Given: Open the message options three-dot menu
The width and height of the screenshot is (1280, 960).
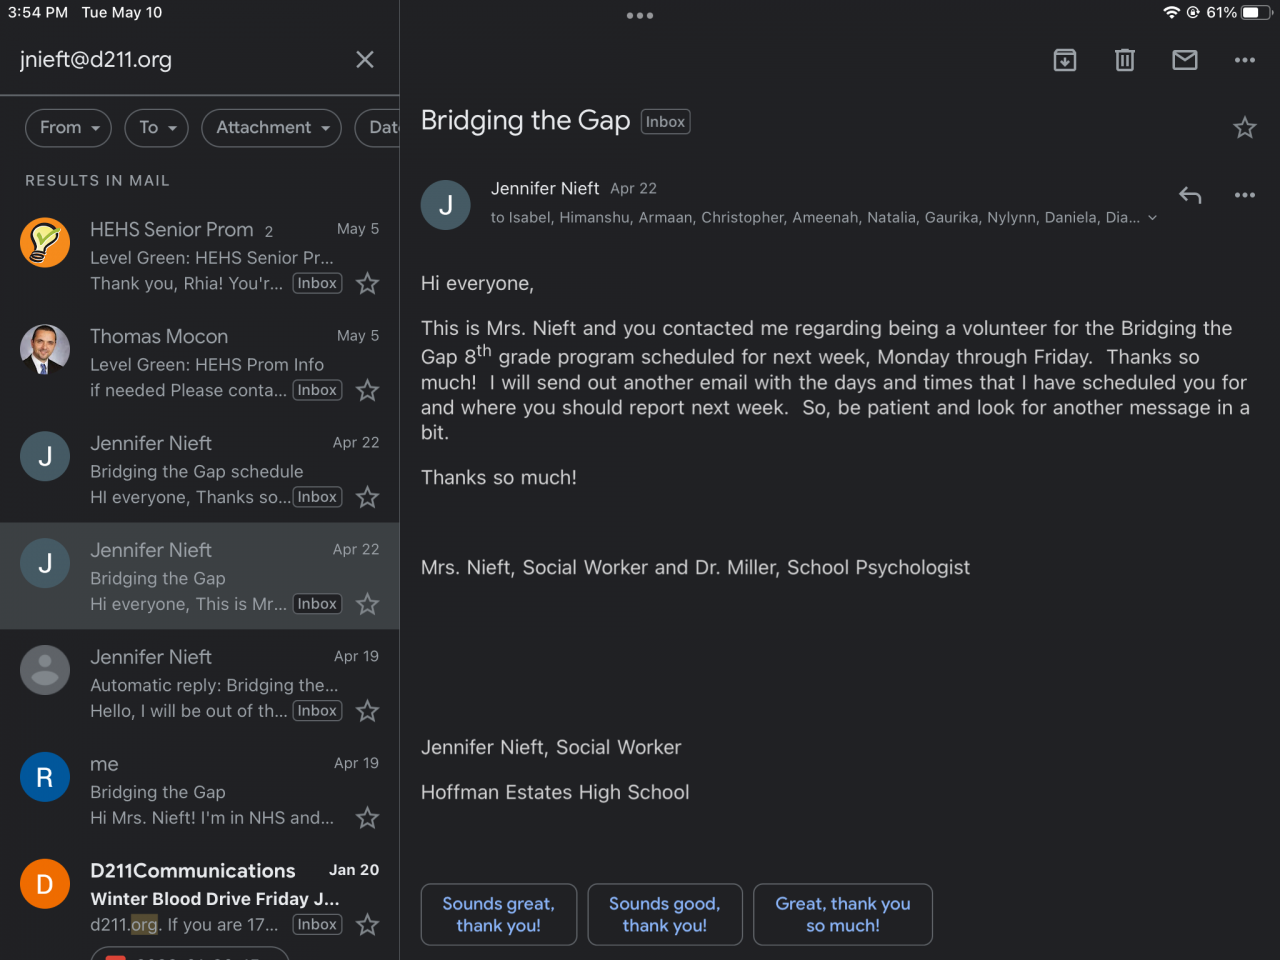Looking at the screenshot, I should click(1245, 195).
